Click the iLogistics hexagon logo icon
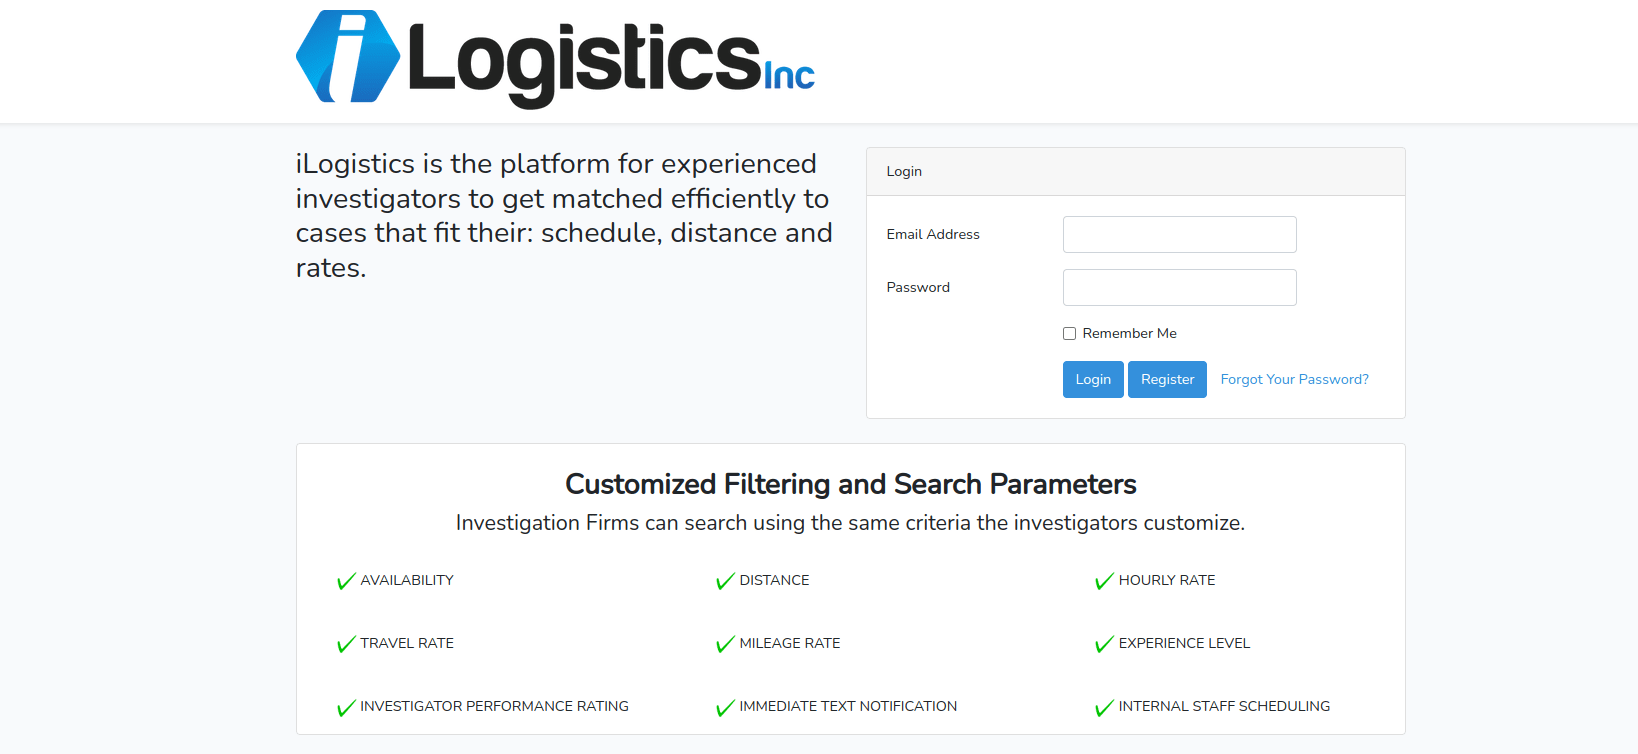This screenshot has width=1638, height=754. (x=348, y=56)
